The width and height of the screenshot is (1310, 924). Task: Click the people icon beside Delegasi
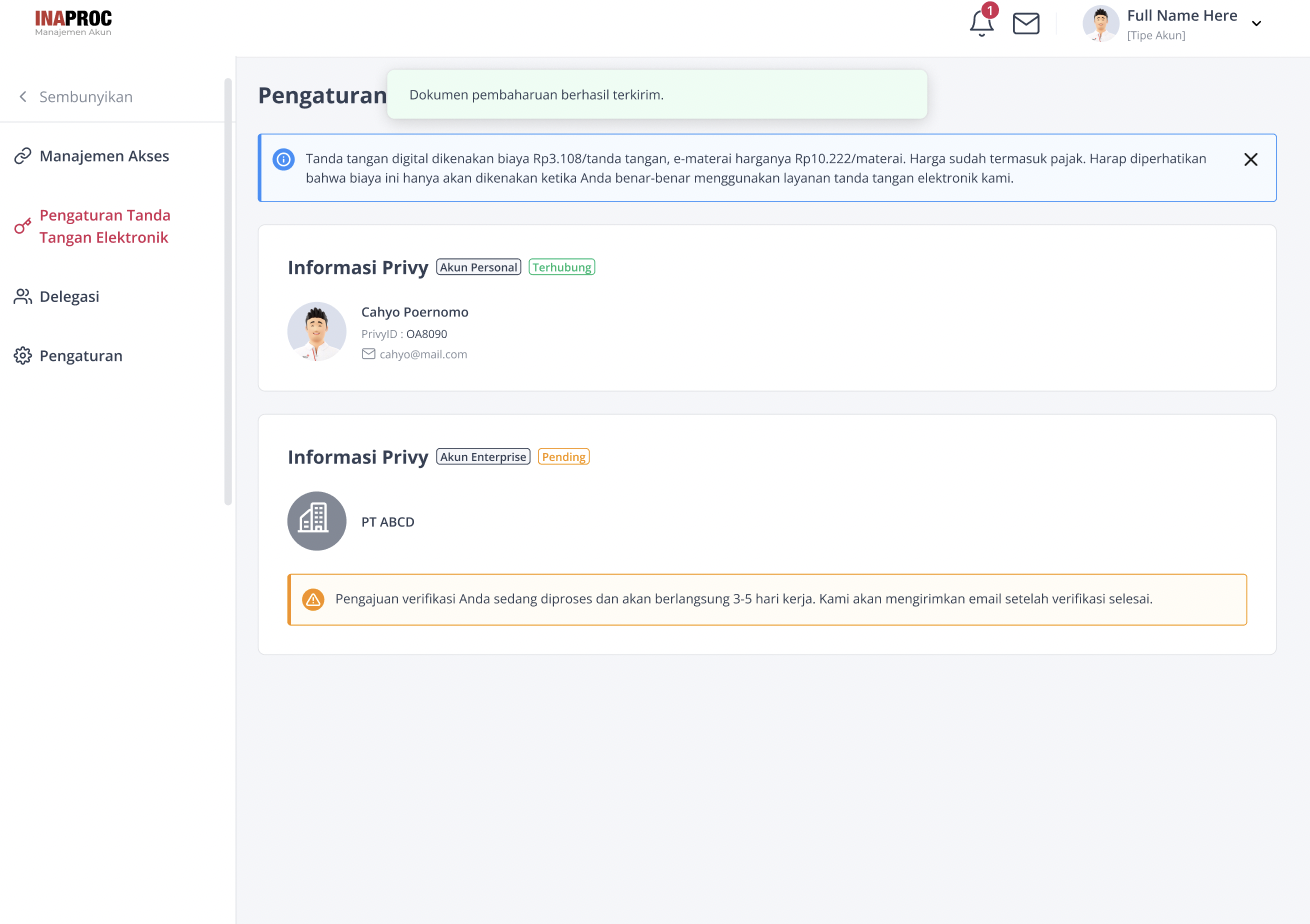[x=22, y=297]
